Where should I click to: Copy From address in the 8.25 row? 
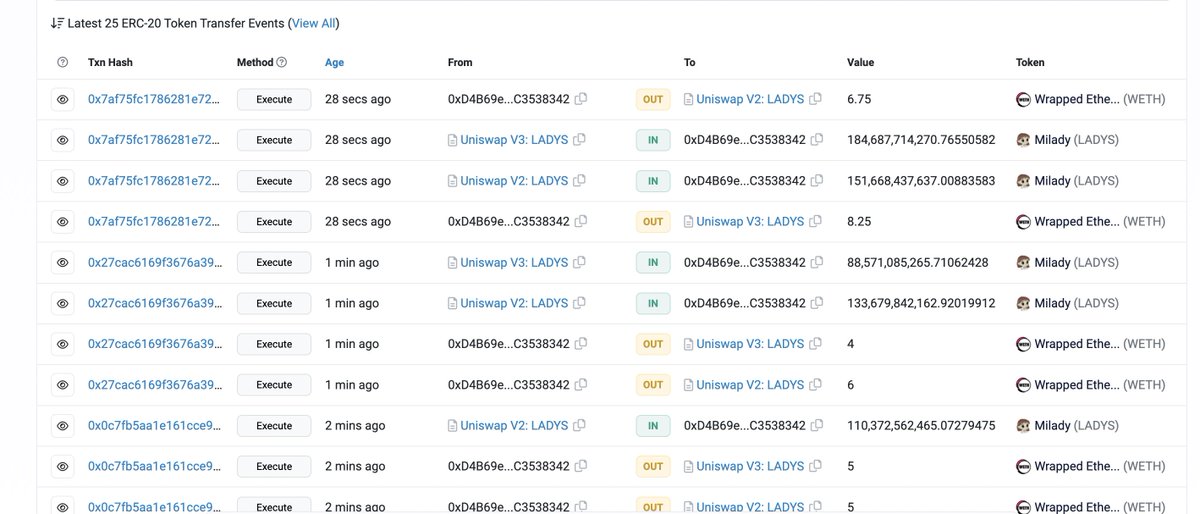click(581, 222)
